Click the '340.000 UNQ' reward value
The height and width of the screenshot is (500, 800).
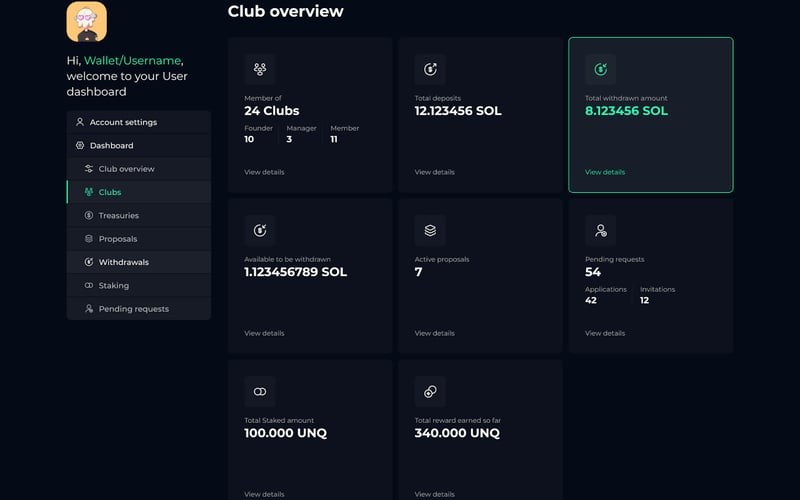457,433
